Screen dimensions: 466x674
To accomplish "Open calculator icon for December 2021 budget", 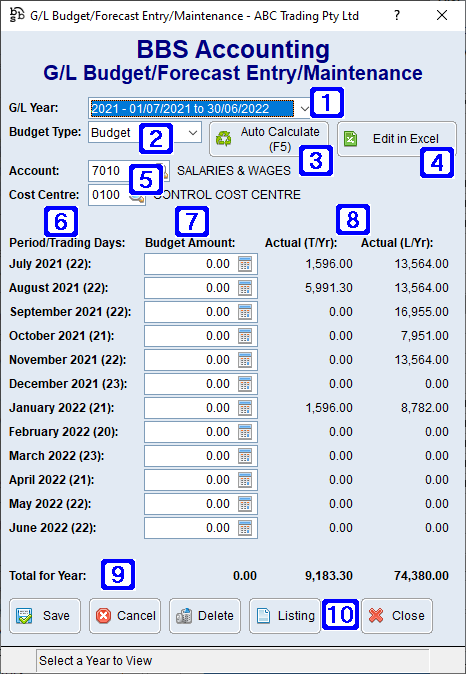I will click(245, 384).
